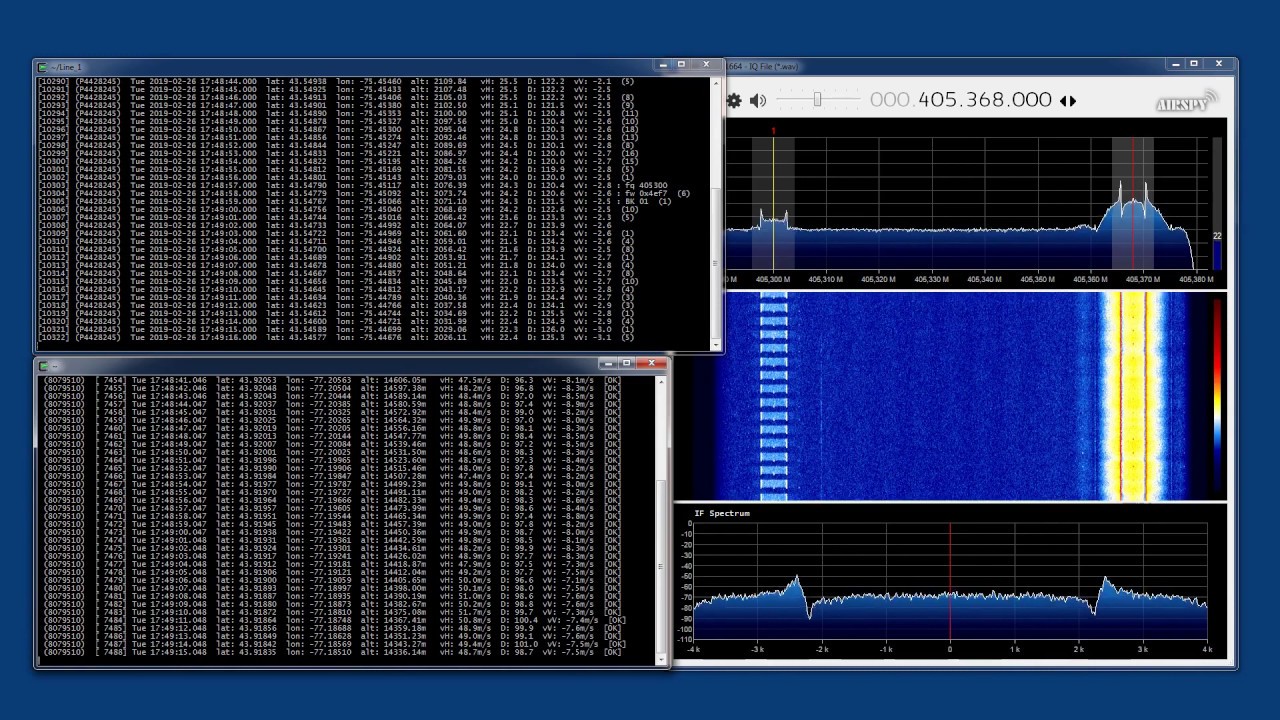Click the waterfall color gradient bar
The width and height of the screenshot is (1280, 720).
coord(1217,396)
